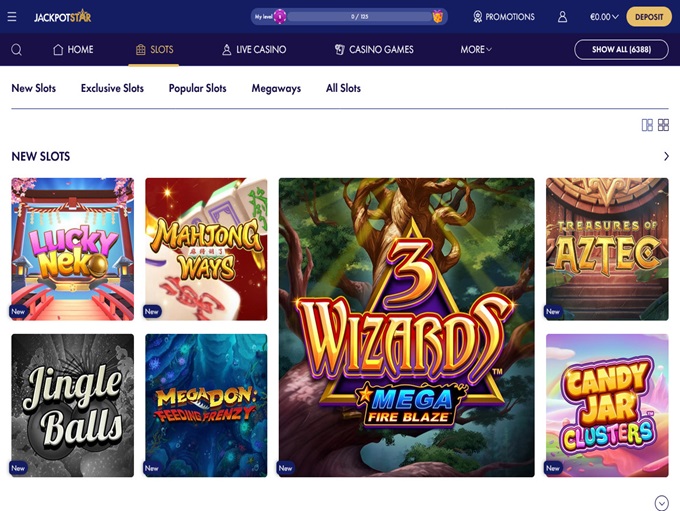Open the 3 Wizards Mega Fire Blaze game
Screen dimensions: 680x511
click(406, 327)
